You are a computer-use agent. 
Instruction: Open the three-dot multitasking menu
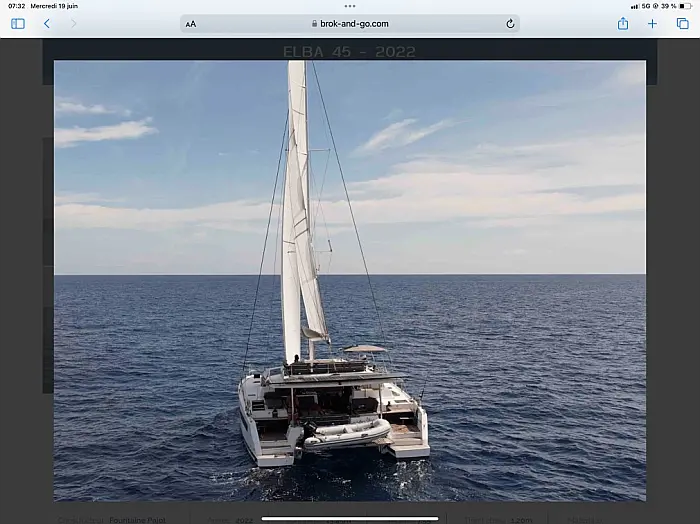point(350,6)
